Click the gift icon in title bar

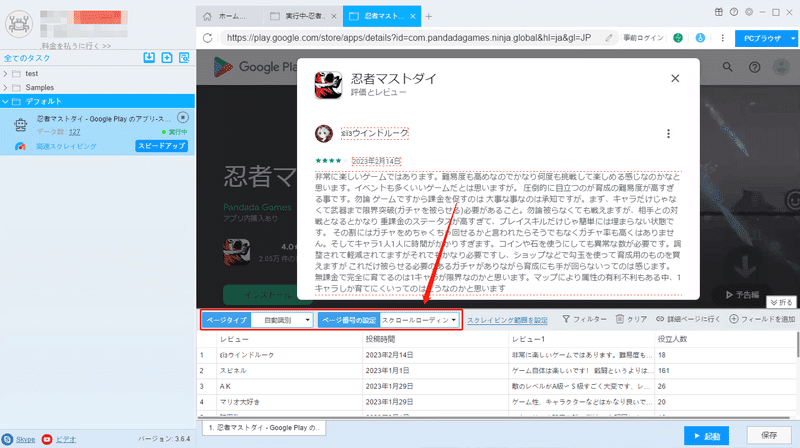coord(718,12)
